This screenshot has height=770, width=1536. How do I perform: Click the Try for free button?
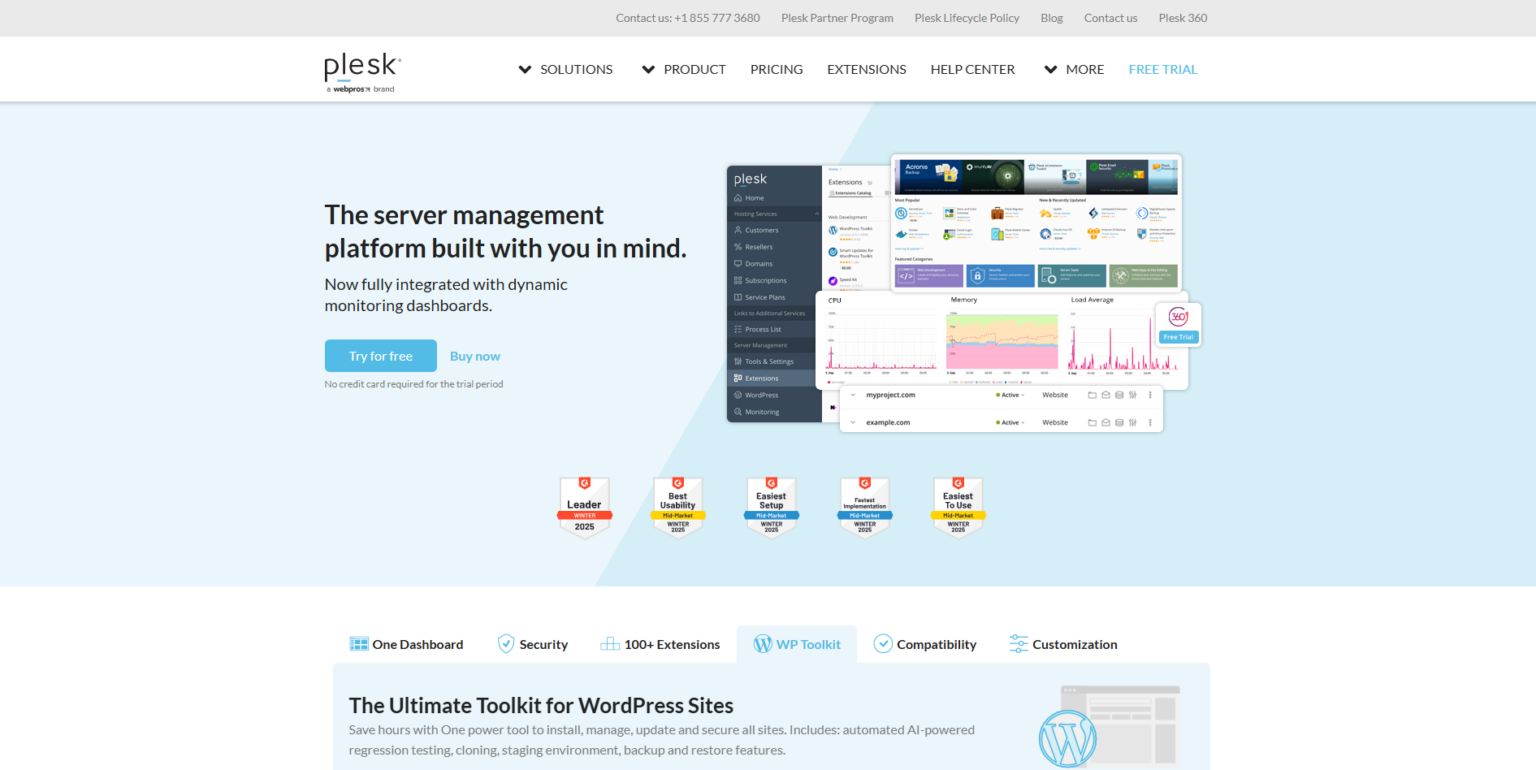coord(380,355)
